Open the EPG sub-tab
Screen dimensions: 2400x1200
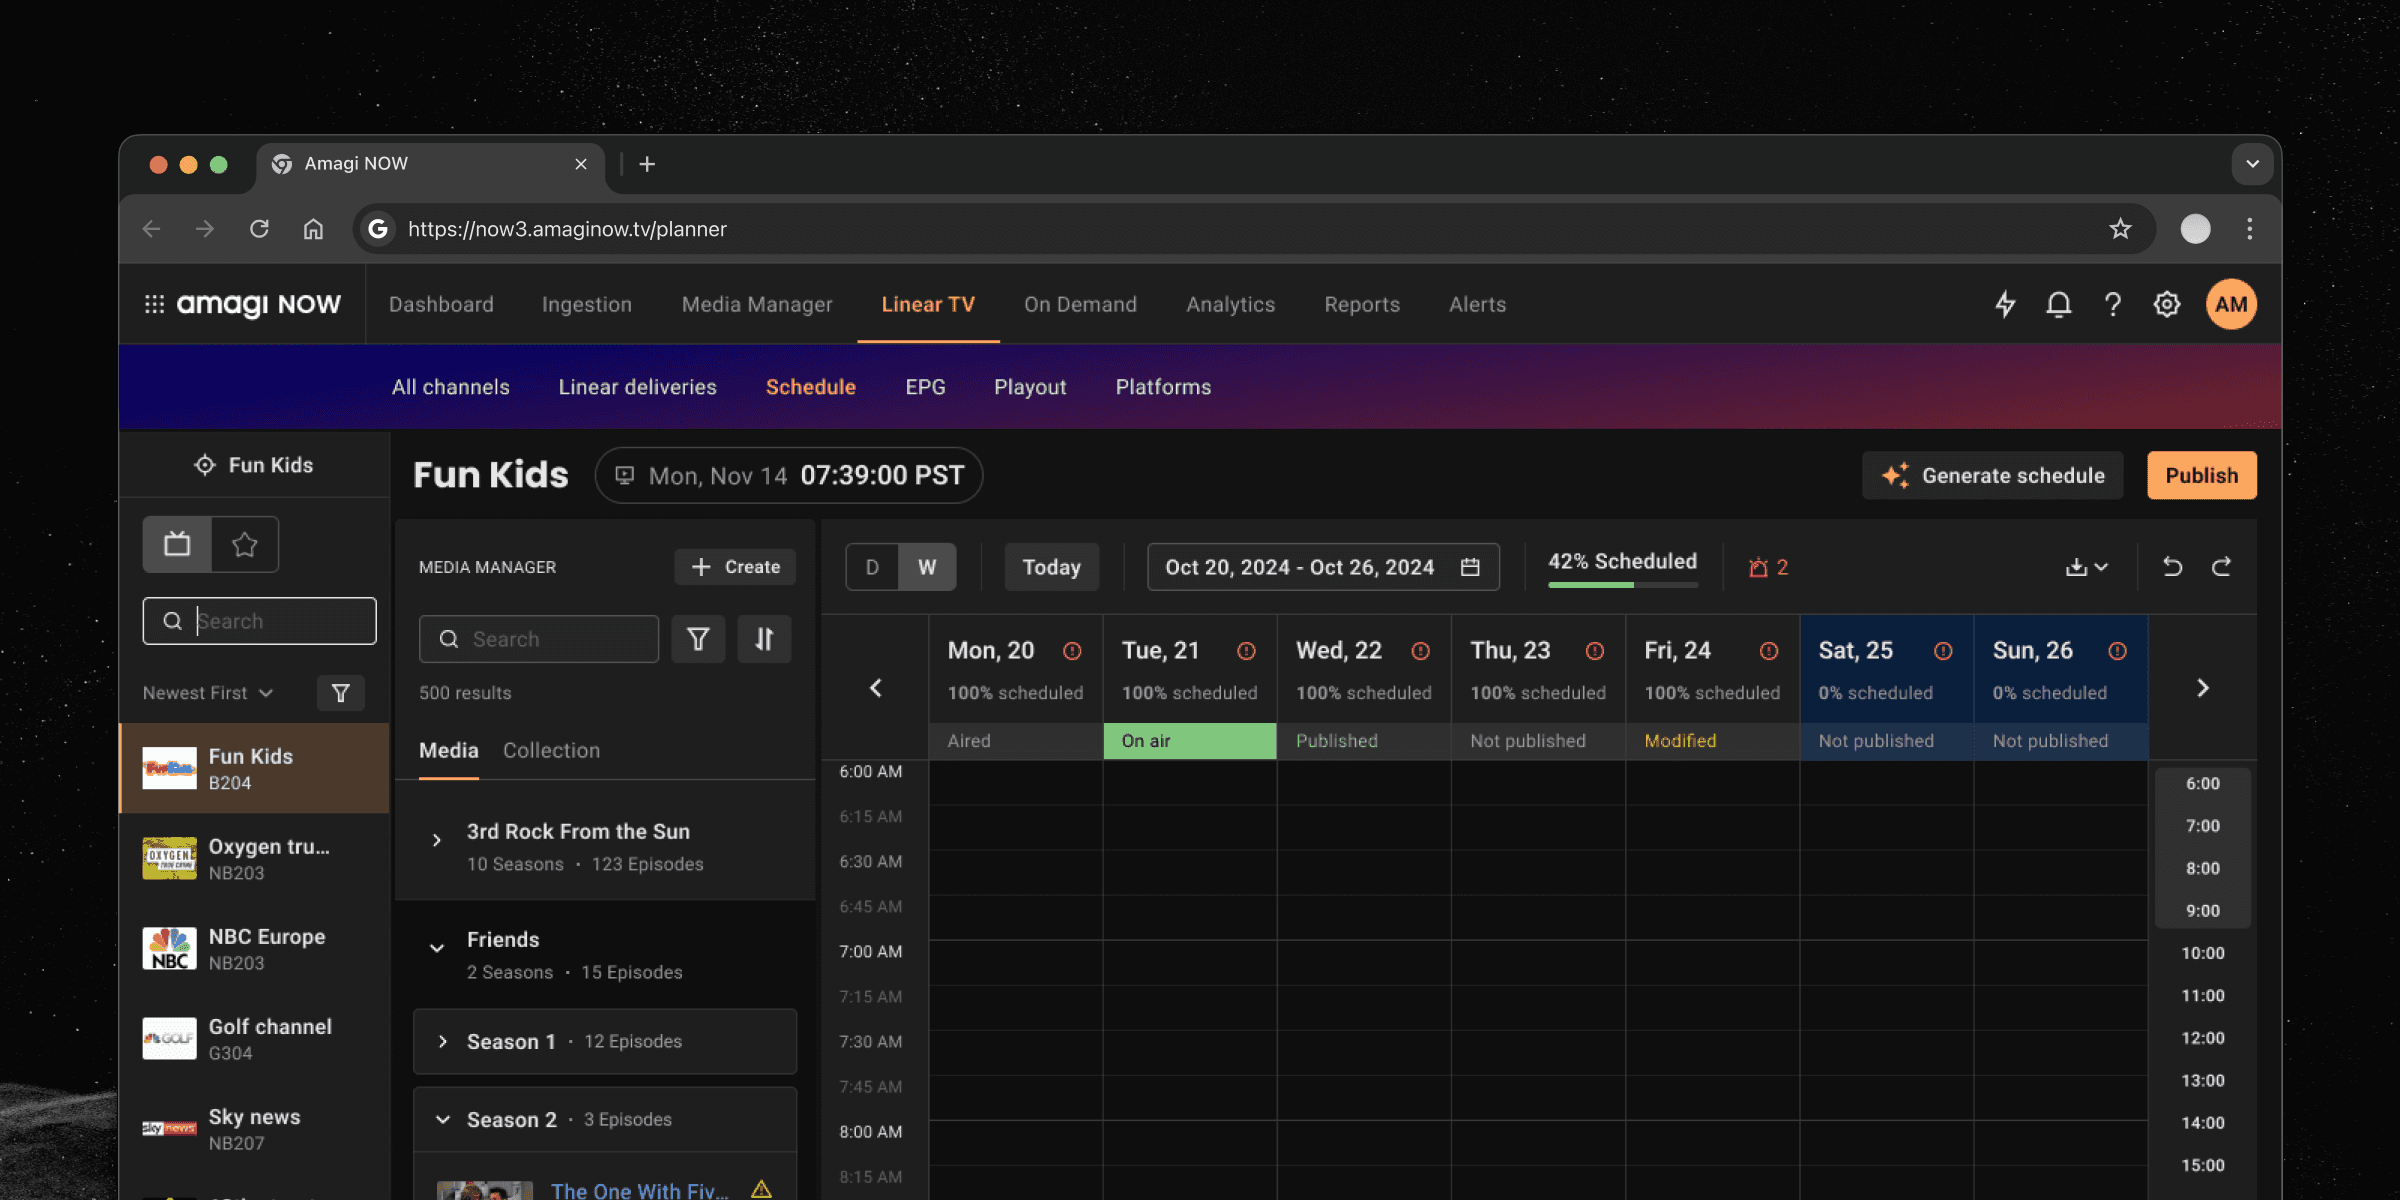coord(925,387)
